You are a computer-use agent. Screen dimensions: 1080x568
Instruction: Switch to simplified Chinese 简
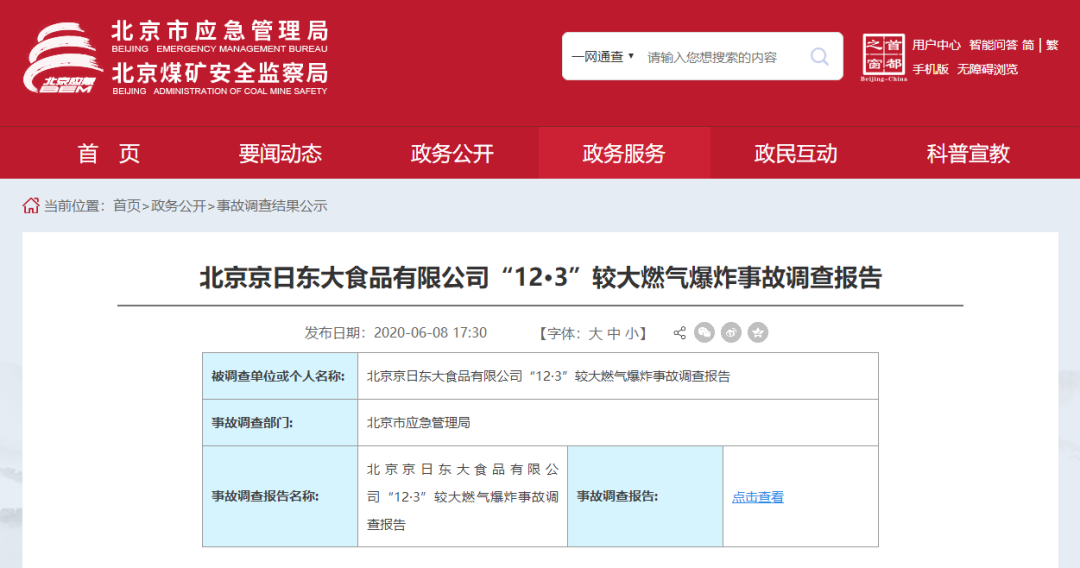tap(1028, 45)
